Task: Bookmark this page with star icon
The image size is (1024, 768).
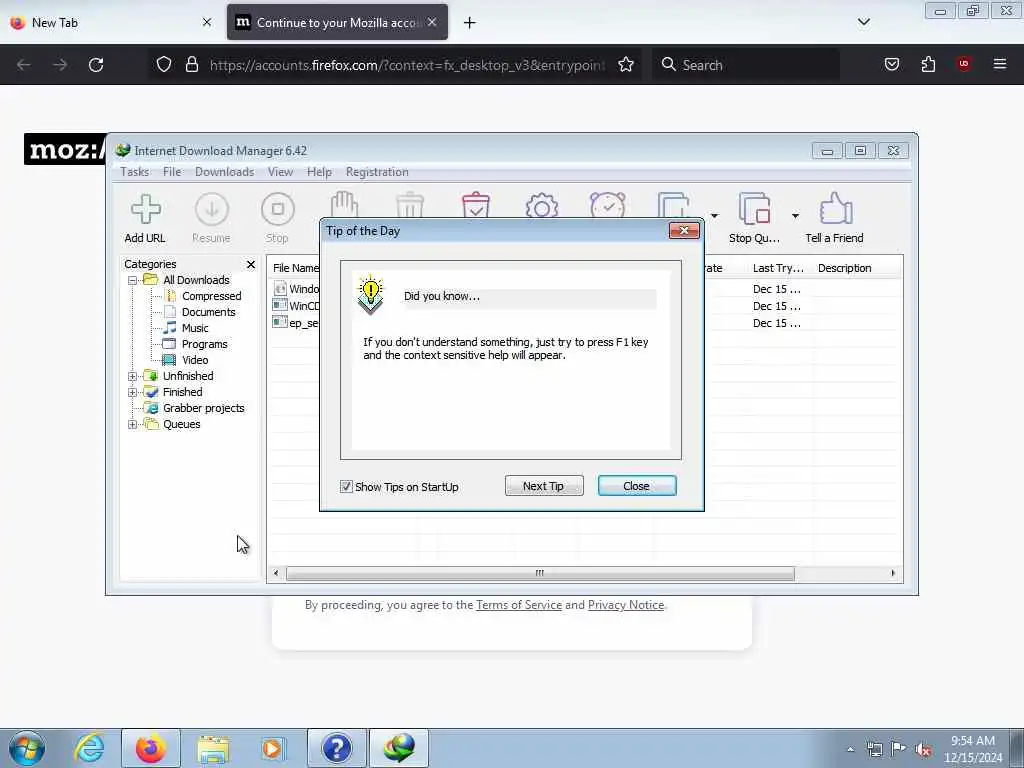Action: (x=626, y=65)
